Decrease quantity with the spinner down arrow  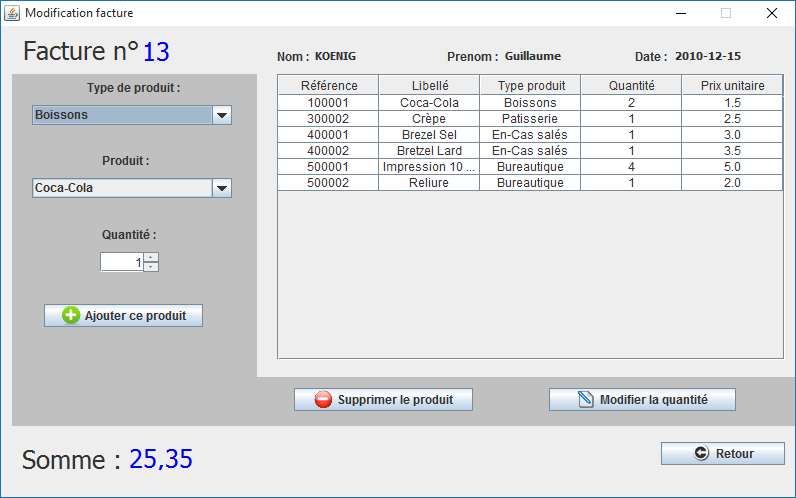(151, 267)
